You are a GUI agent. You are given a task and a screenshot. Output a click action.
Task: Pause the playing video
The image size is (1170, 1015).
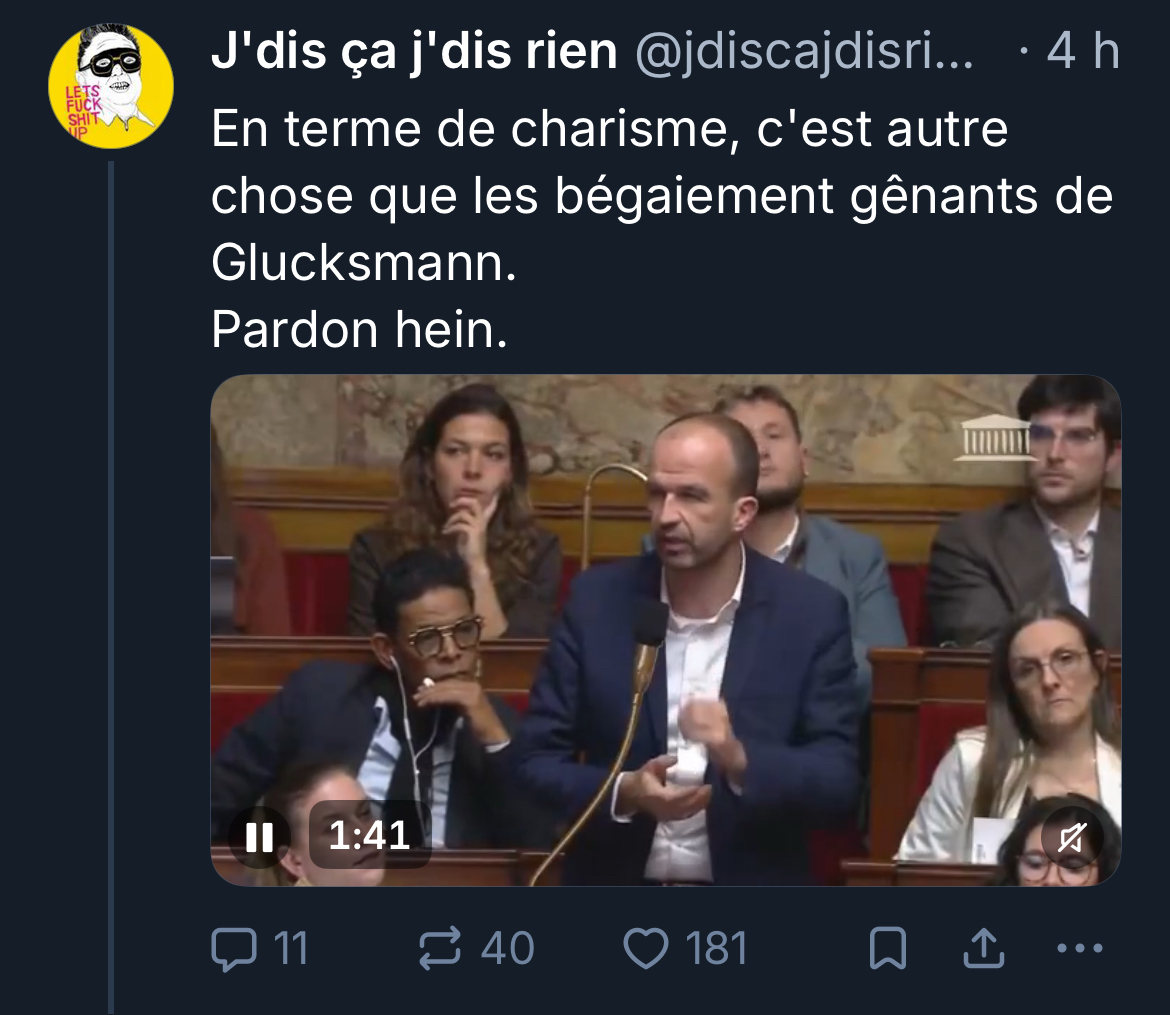(259, 837)
